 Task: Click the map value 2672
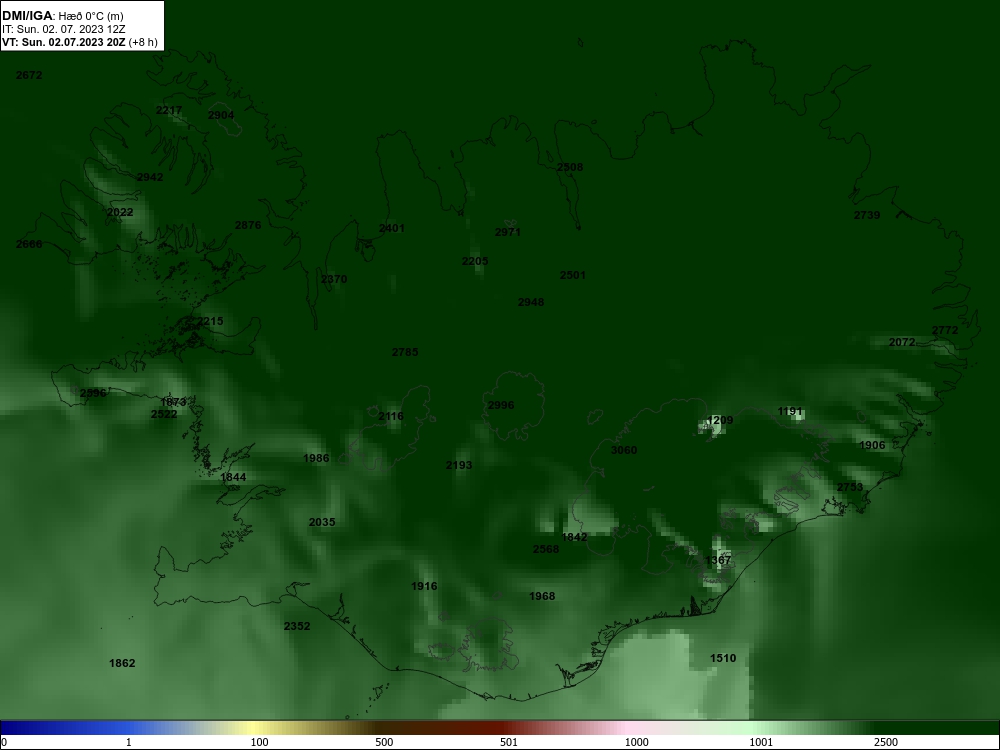[29, 75]
